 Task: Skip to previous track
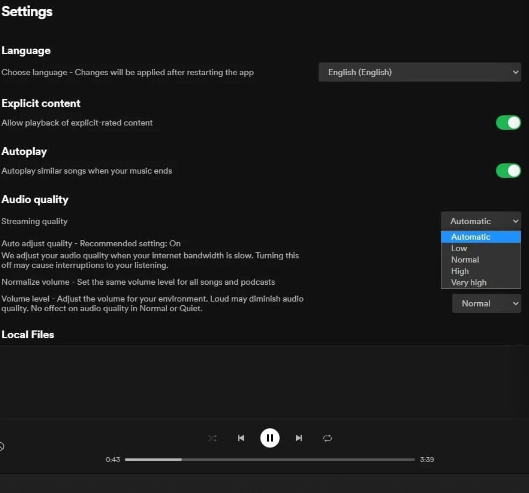(241, 438)
